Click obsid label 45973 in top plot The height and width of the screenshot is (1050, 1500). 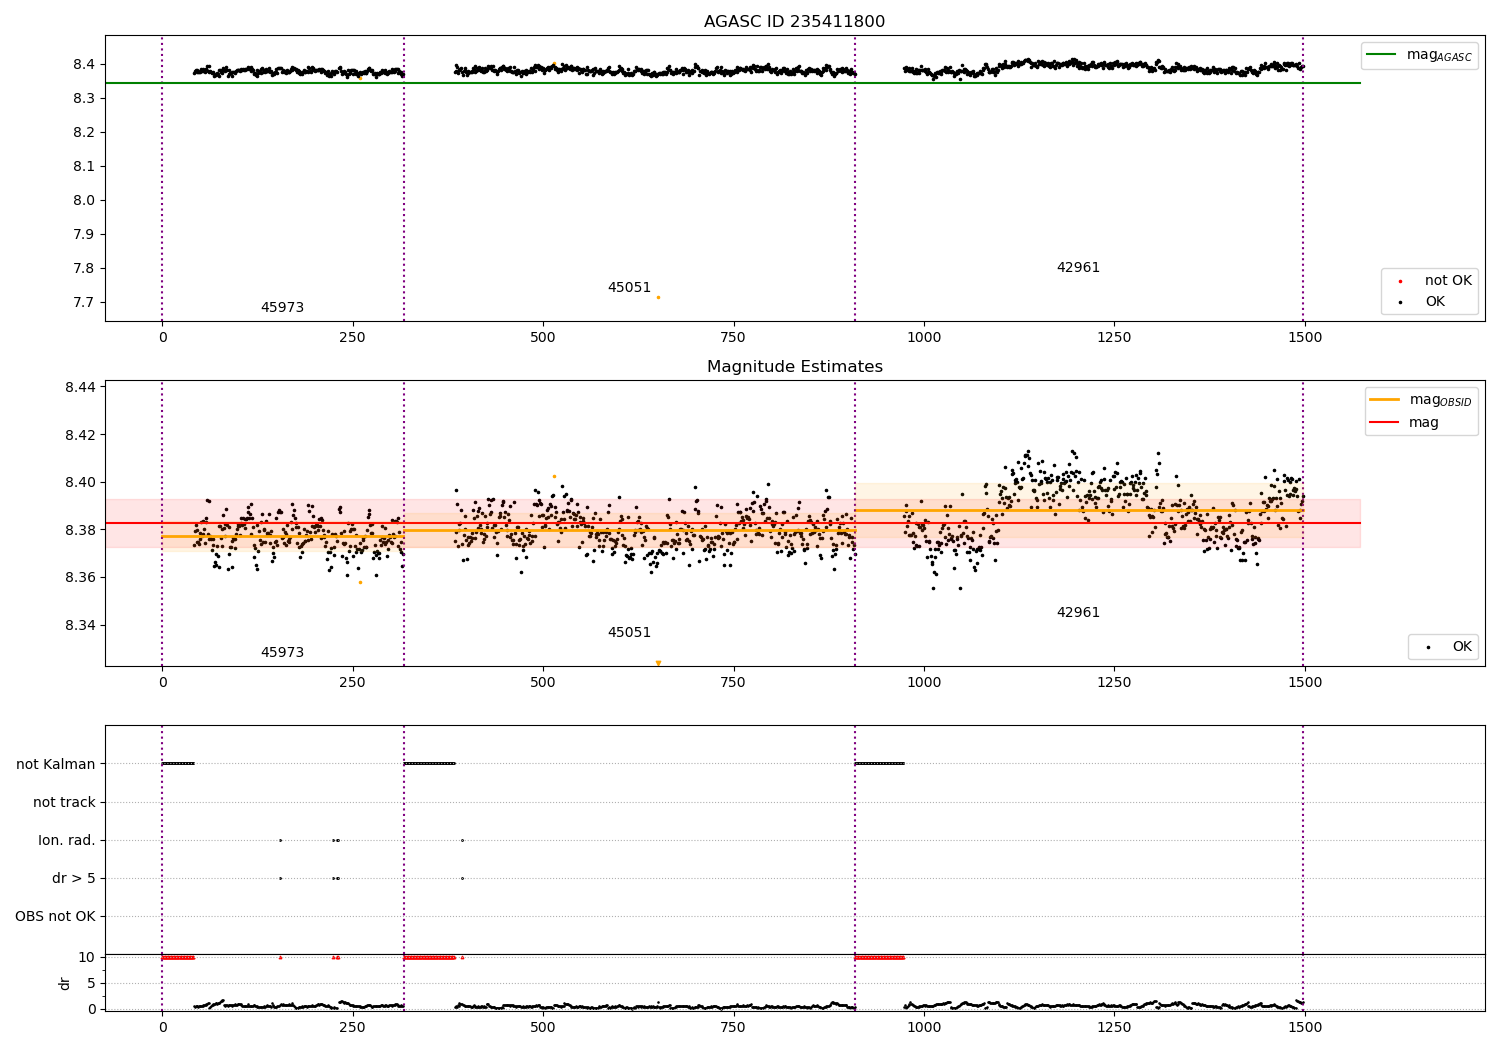(282, 308)
